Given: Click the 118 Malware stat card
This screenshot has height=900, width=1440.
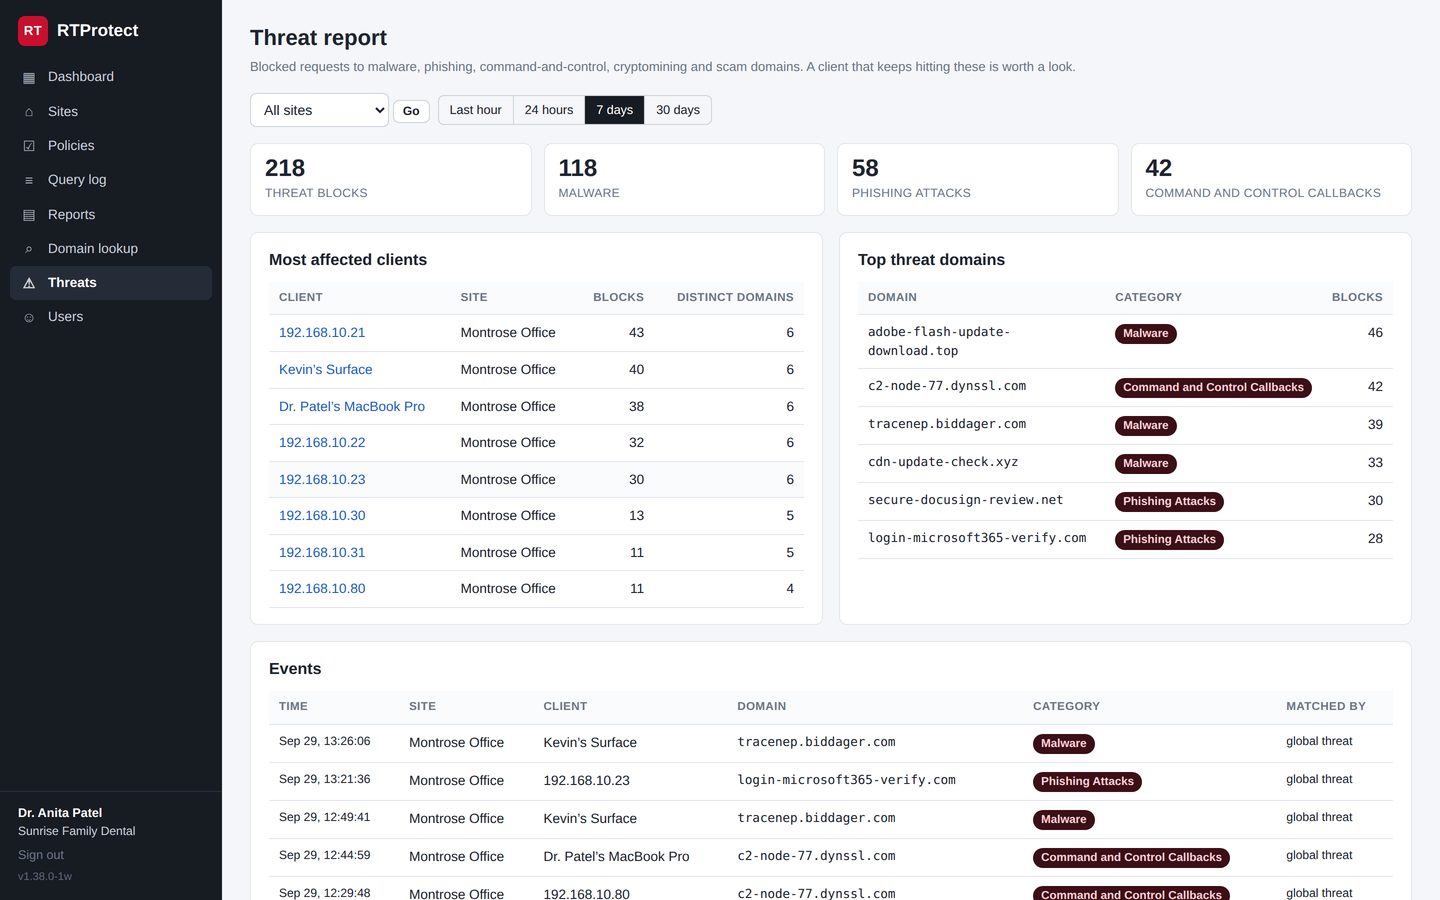Looking at the screenshot, I should pos(684,179).
